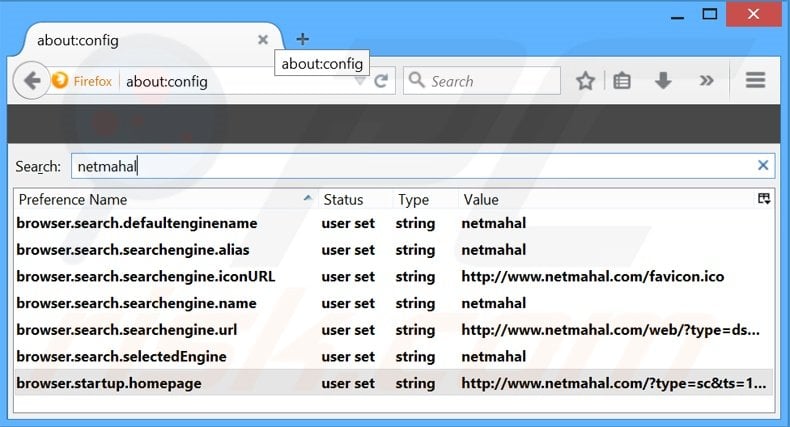This screenshot has height=427, width=790.
Task: Click the Firefox identity icon in address bar
Action: (59, 81)
